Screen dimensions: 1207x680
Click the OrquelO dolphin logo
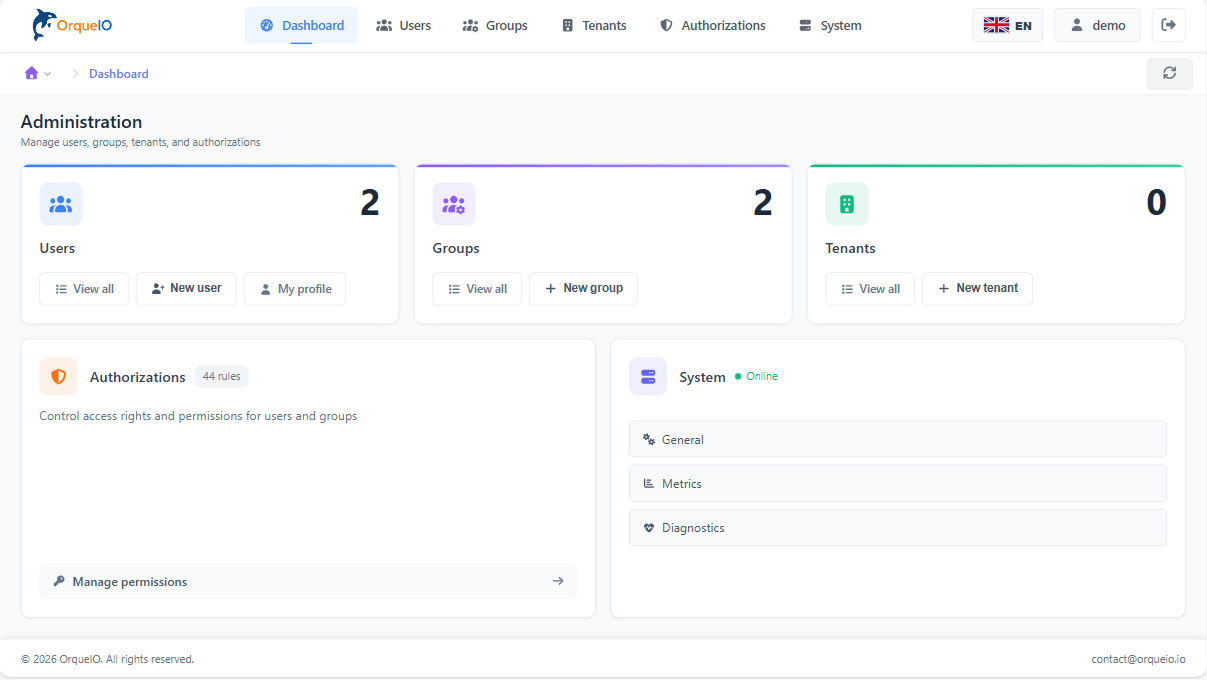click(x=40, y=24)
